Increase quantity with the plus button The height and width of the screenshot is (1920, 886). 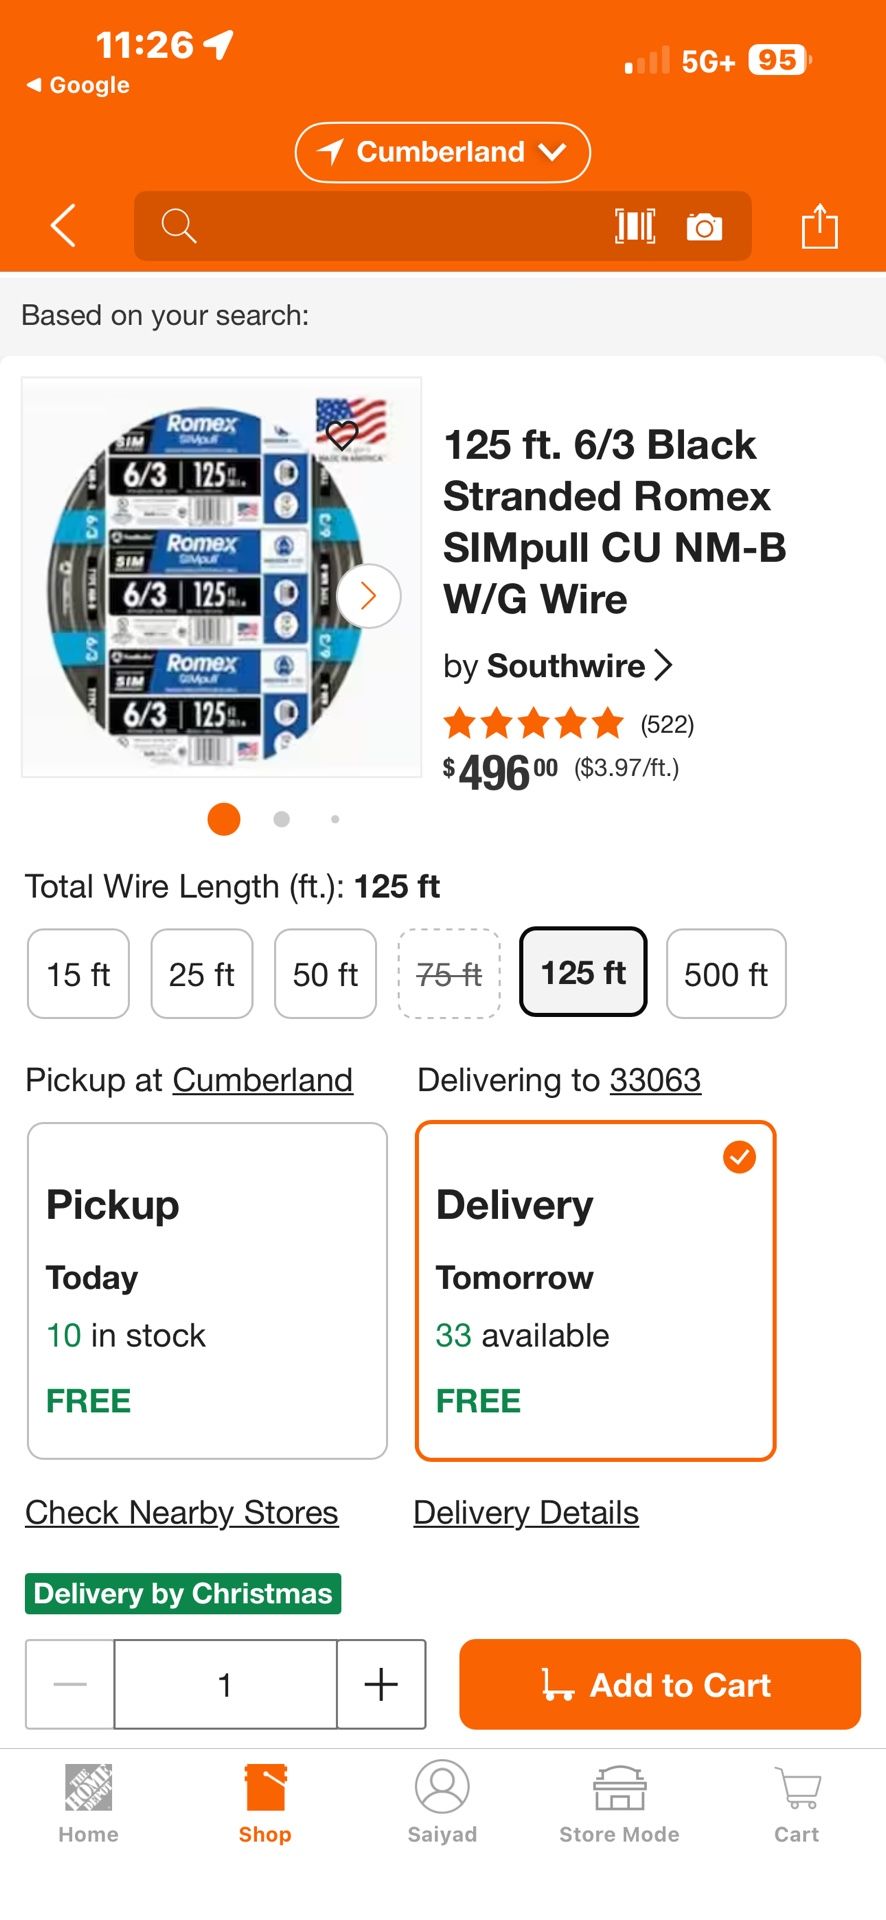tap(381, 1684)
